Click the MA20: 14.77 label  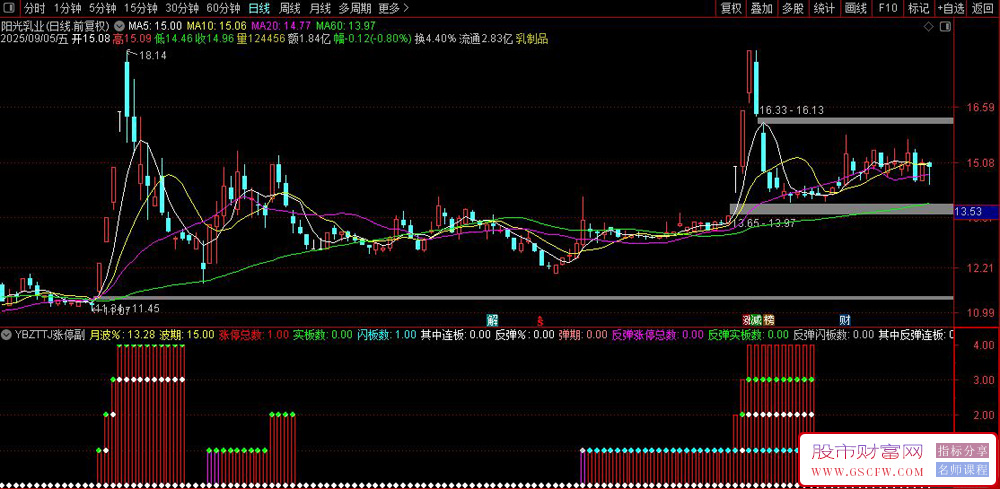click(281, 26)
